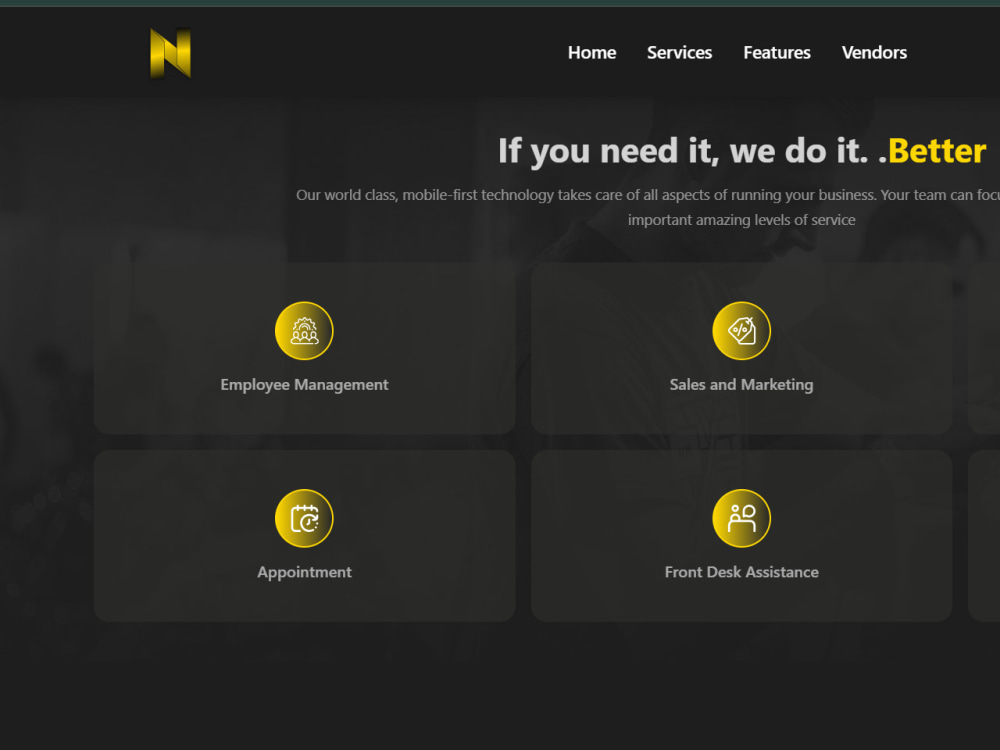Click the Front Desk Assistance people icon
This screenshot has width=1000, height=750.
(741, 518)
